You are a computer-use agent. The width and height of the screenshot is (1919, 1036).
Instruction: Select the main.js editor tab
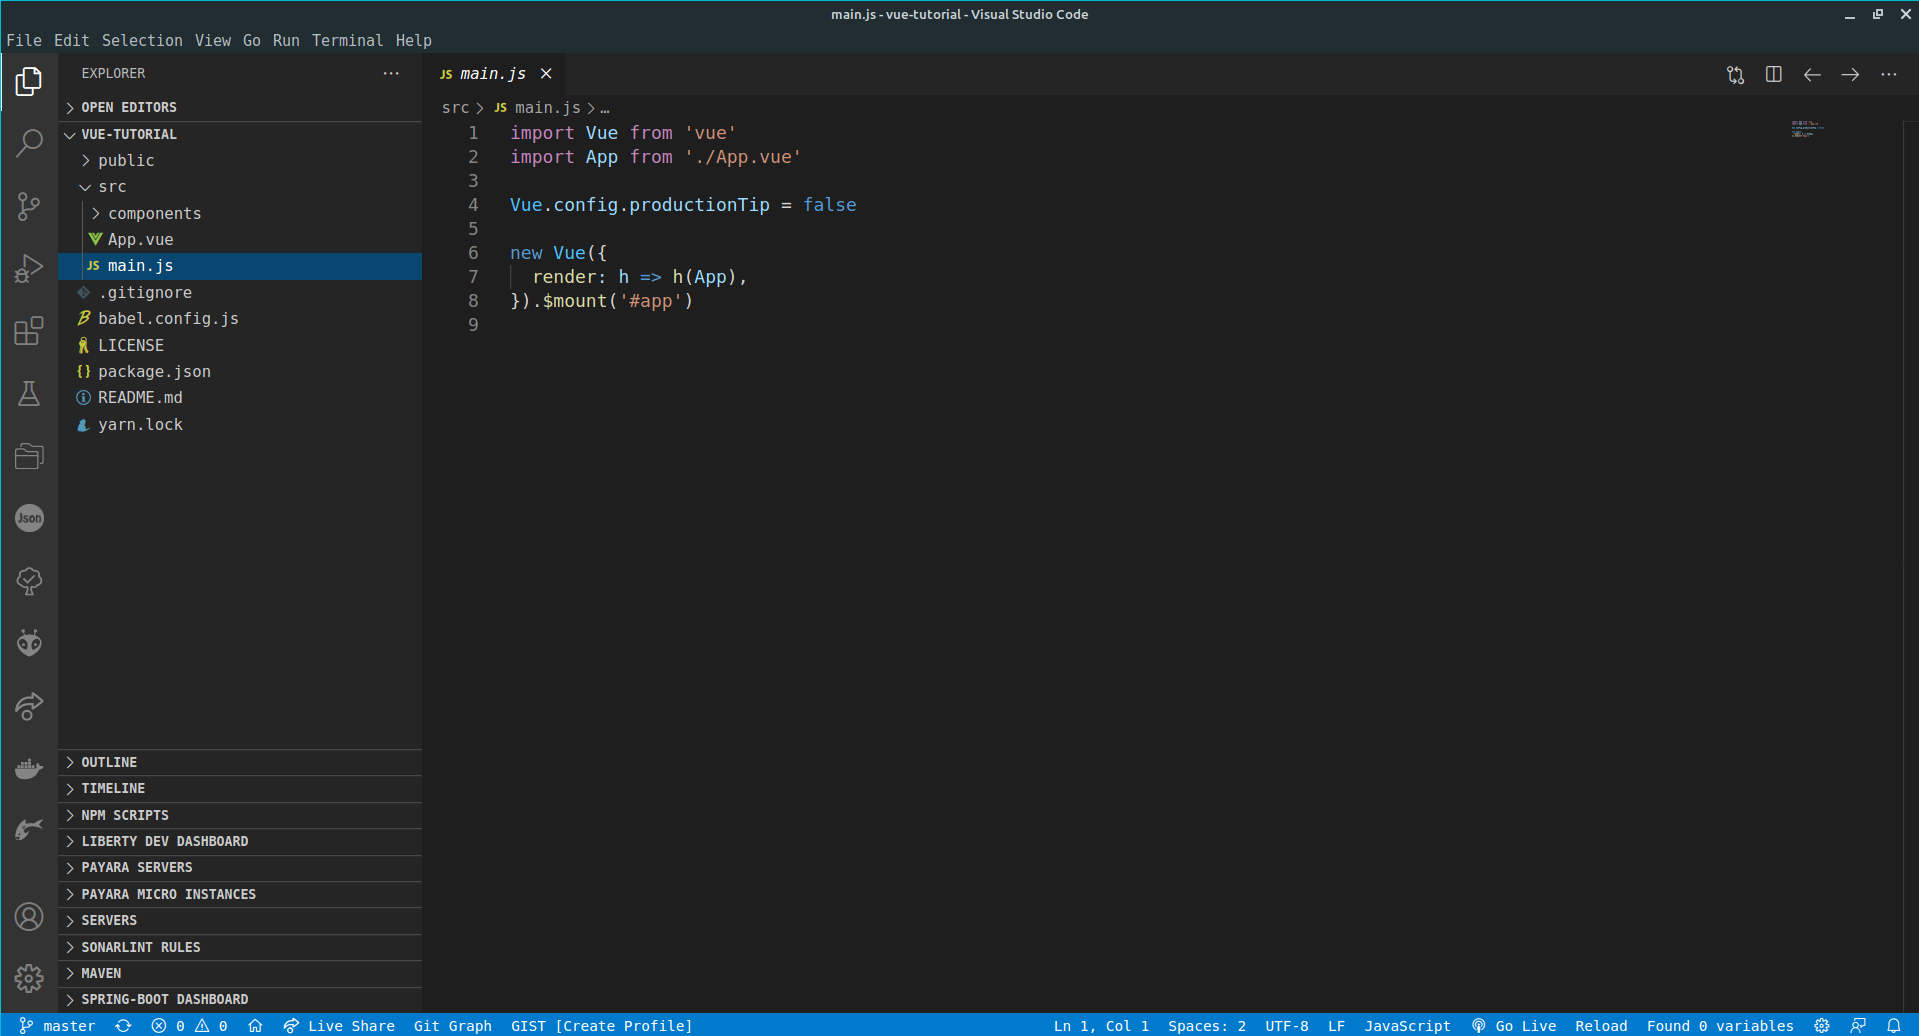click(494, 74)
